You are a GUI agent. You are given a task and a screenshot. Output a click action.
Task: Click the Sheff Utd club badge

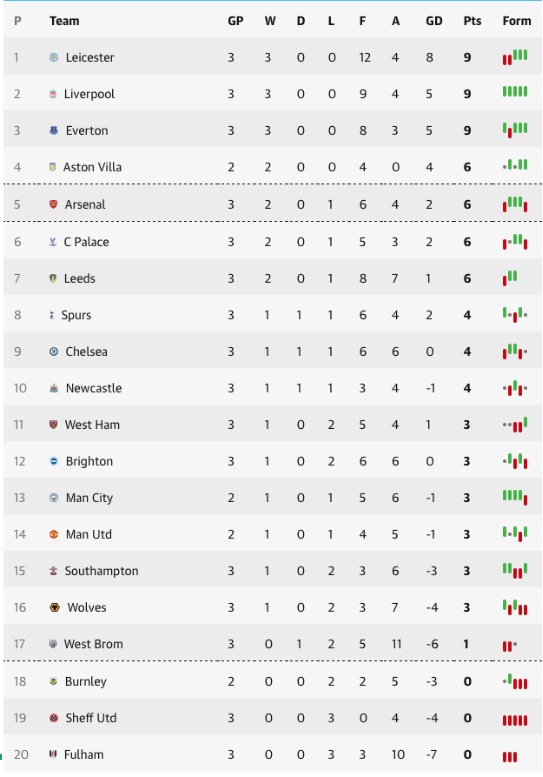click(54, 718)
